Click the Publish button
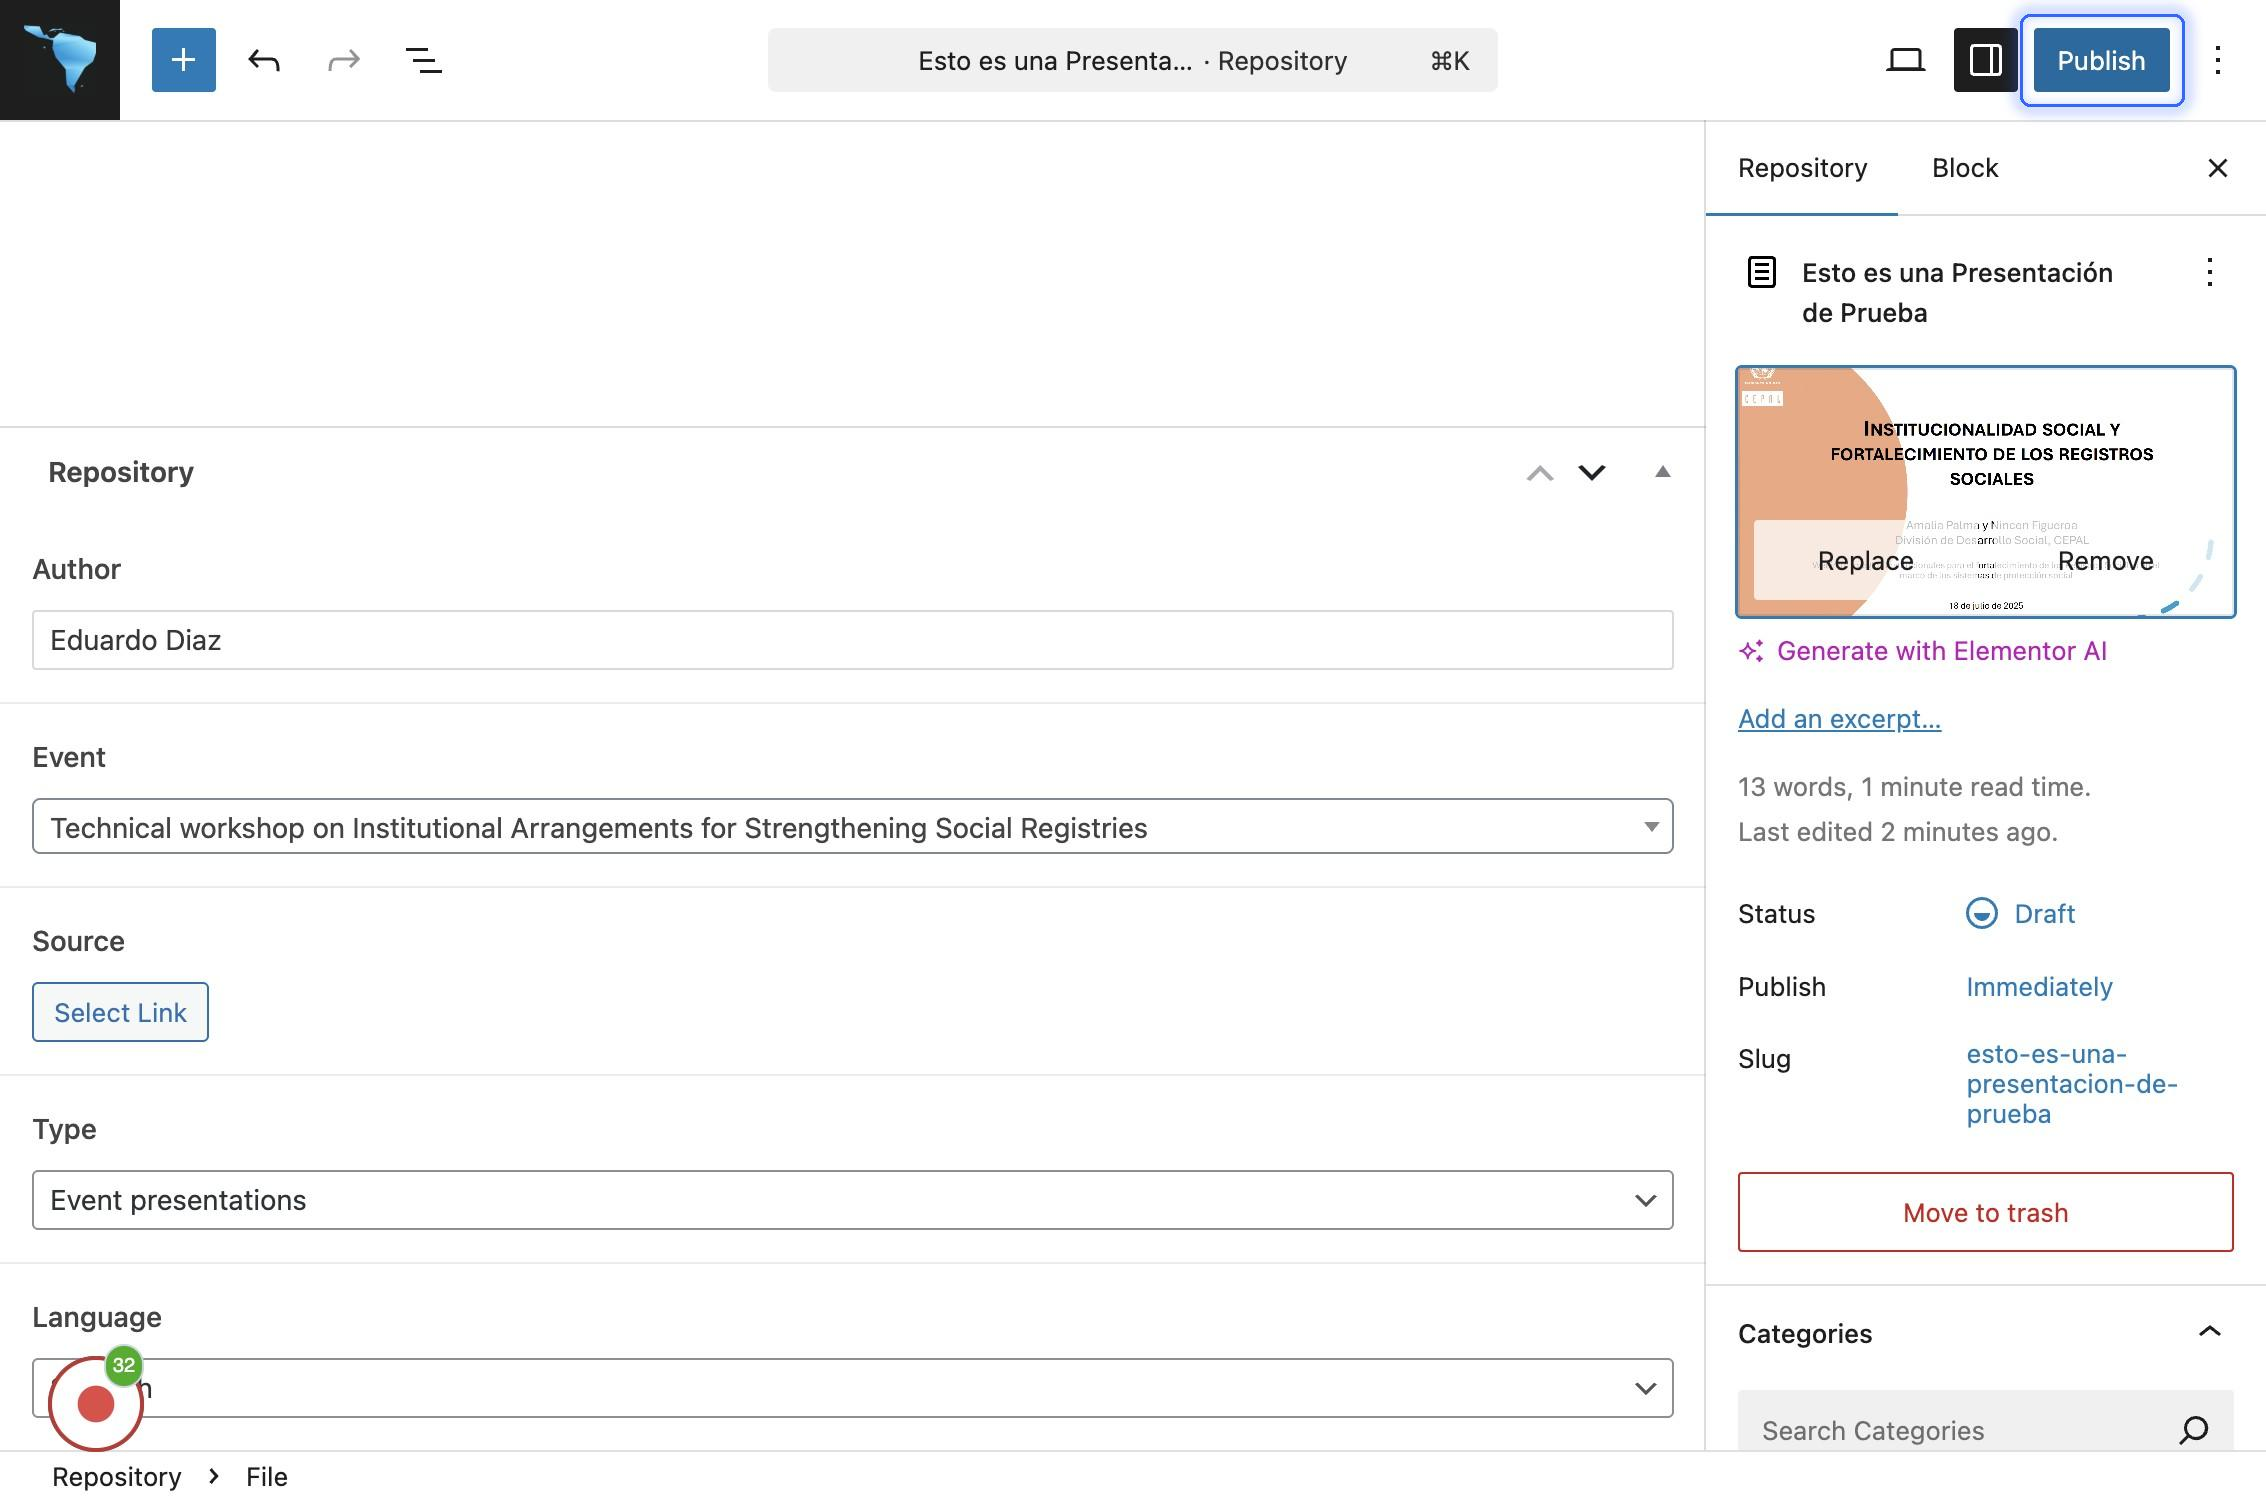The height and width of the screenshot is (1500, 2266). point(2100,60)
